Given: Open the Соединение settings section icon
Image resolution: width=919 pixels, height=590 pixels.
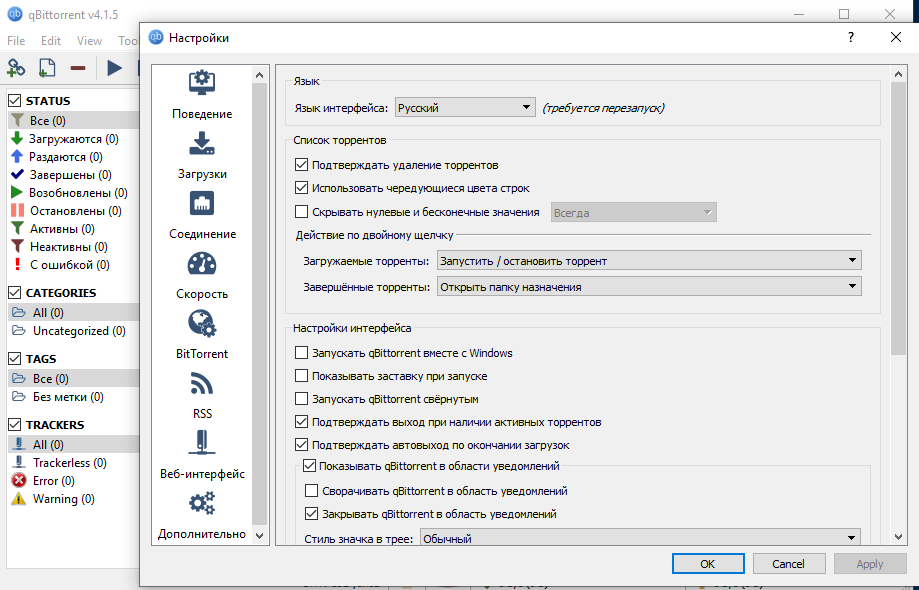Looking at the screenshot, I should [202, 204].
